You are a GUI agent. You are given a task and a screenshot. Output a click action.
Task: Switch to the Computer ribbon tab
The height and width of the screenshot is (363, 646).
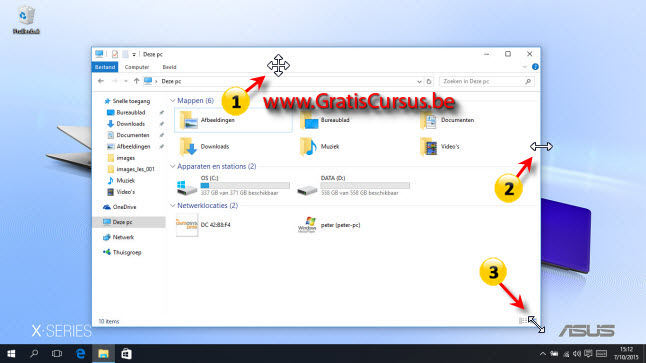tap(137, 67)
